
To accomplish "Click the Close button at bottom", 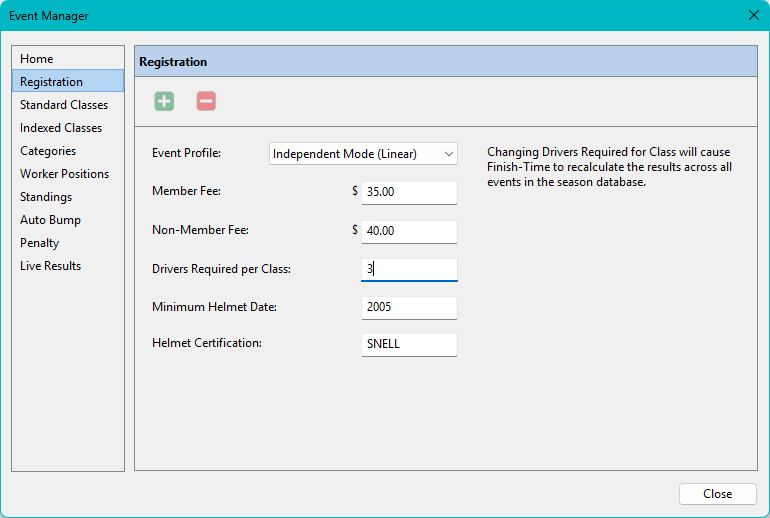I will [x=717, y=493].
